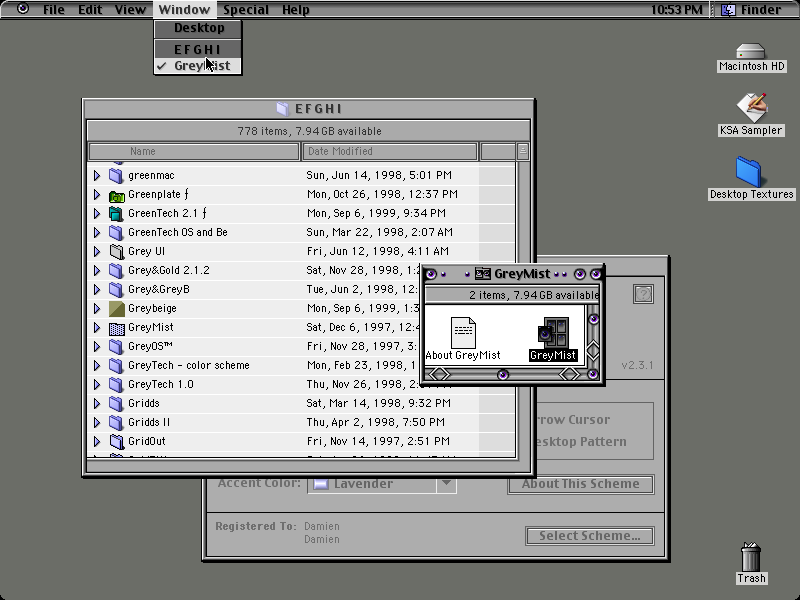The height and width of the screenshot is (600, 800).
Task: Click the GreyMist window vertical scrollbar diamond
Action: (593, 351)
